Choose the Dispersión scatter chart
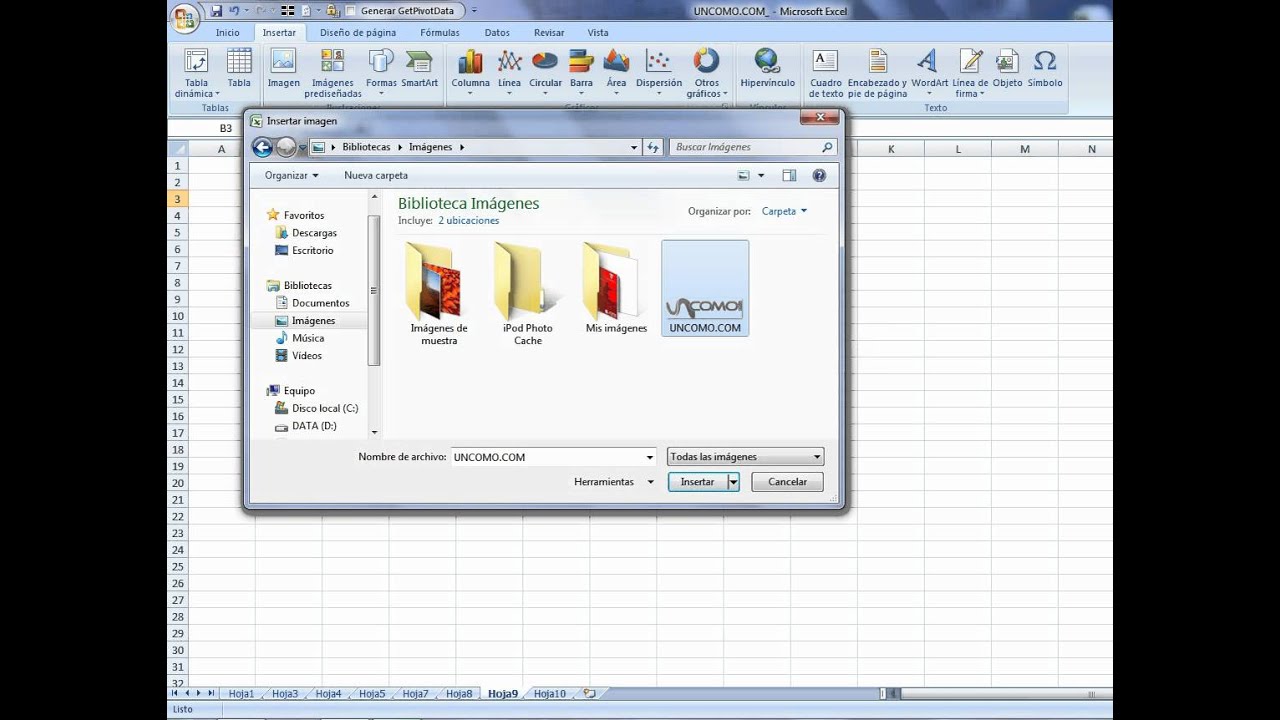This screenshot has width=1280, height=720. point(658,70)
